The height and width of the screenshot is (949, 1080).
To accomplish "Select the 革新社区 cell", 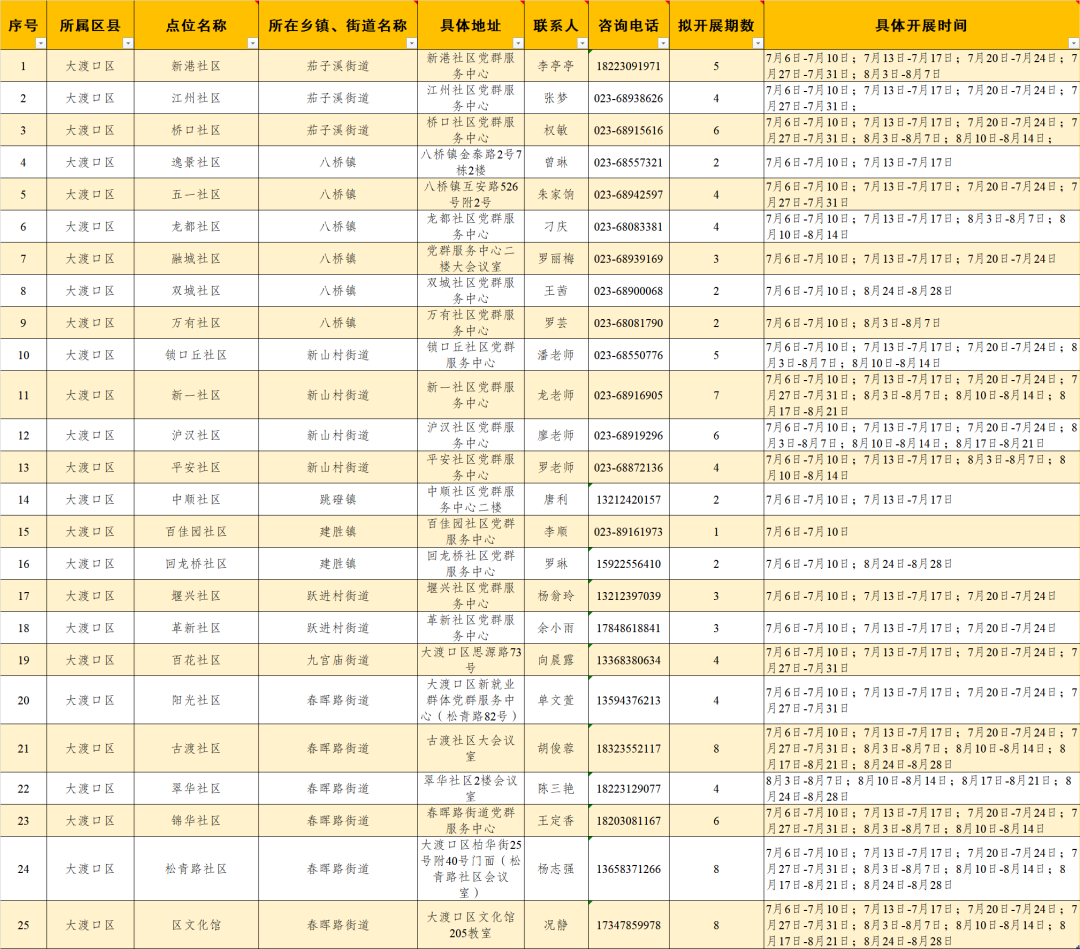I will [x=196, y=628].
